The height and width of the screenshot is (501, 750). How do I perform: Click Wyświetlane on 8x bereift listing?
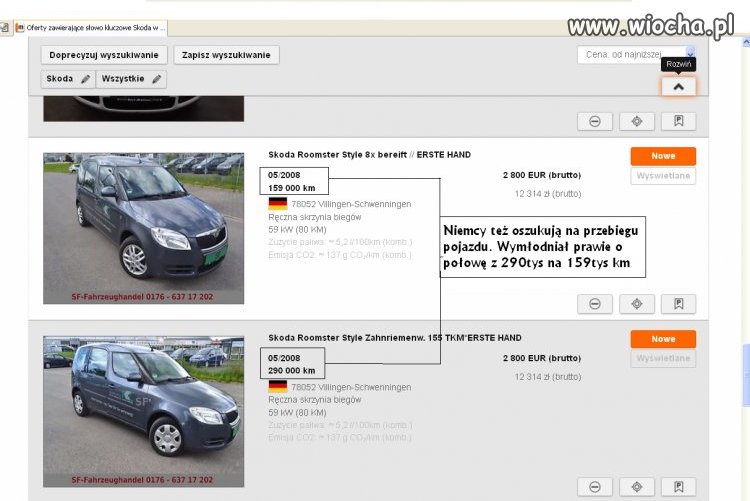(663, 176)
